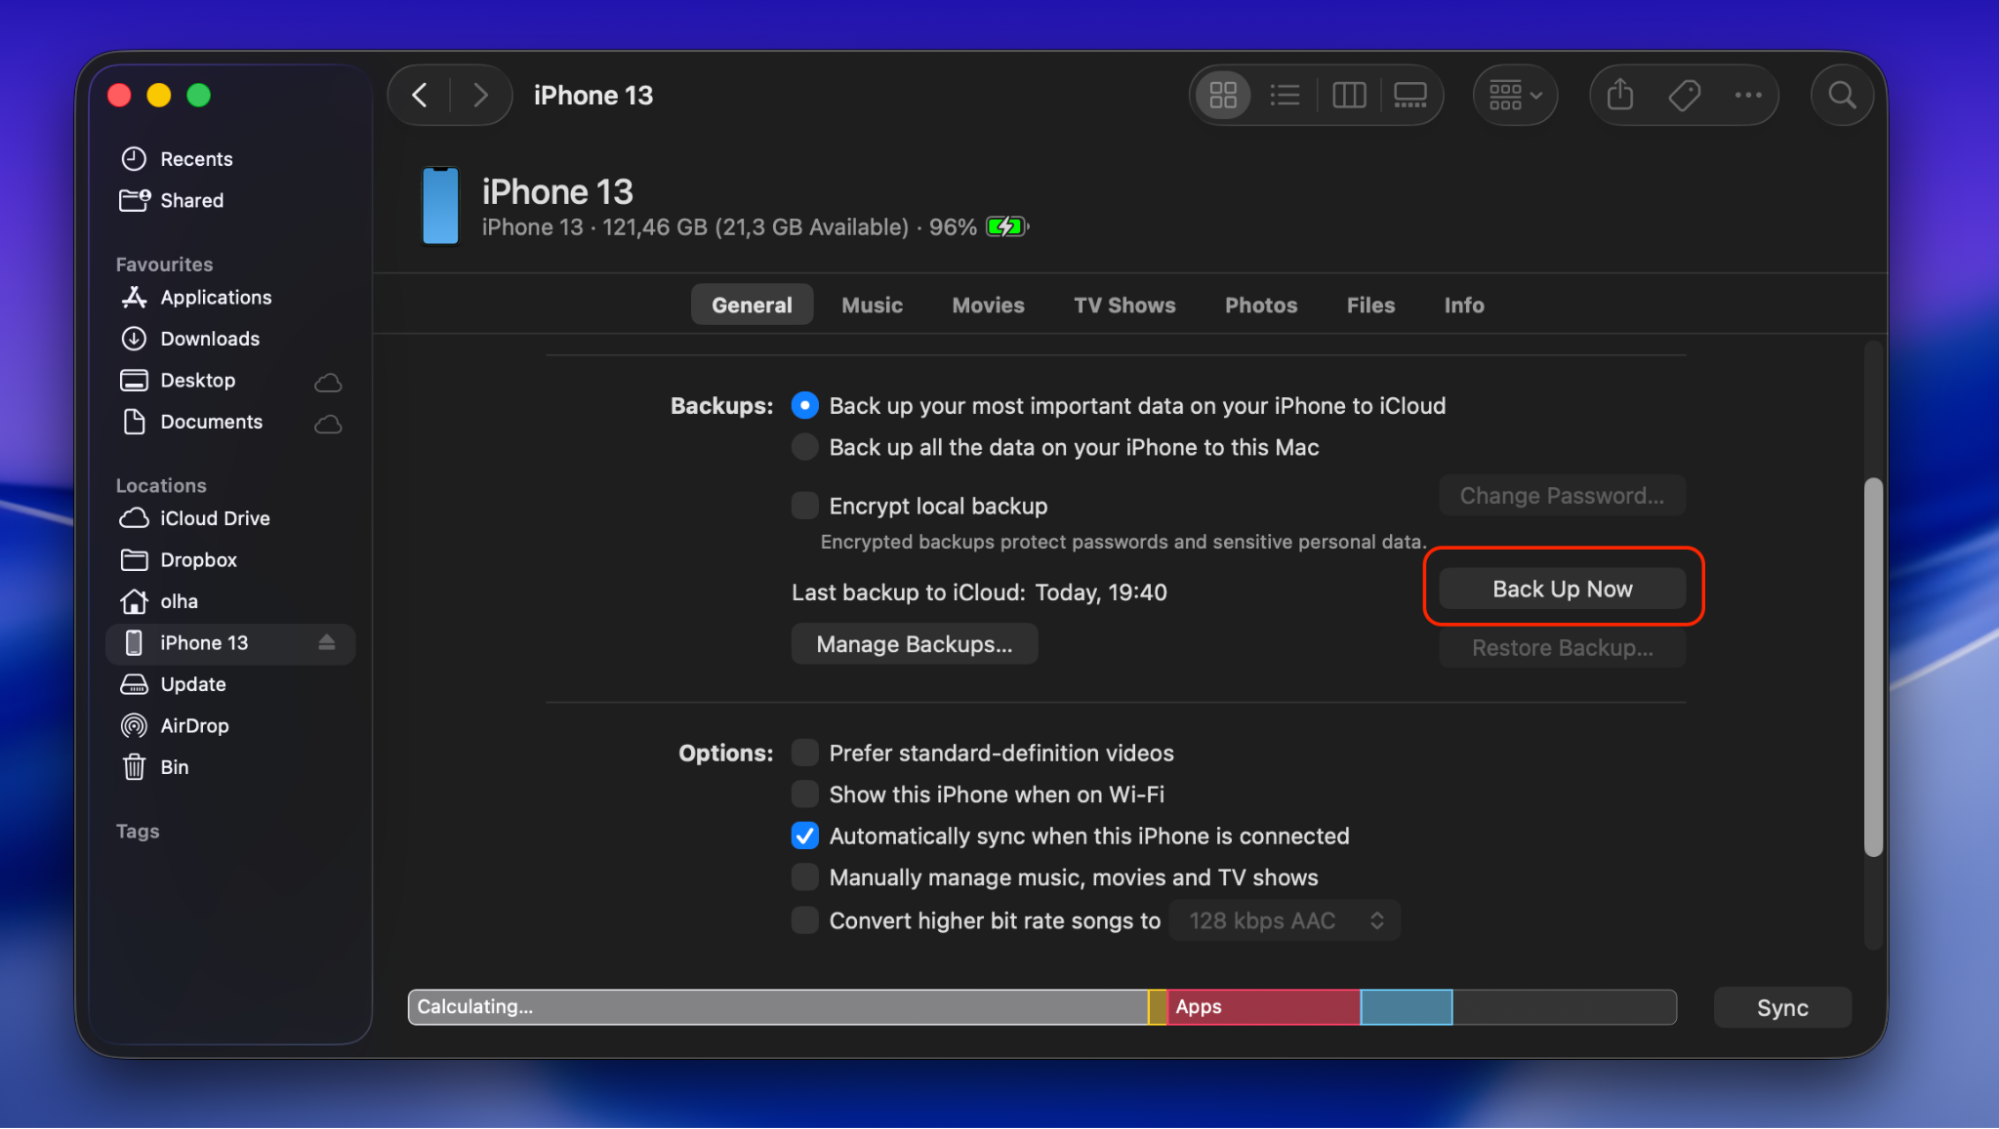Click the battery charging icon
1999x1129 pixels.
(1007, 227)
